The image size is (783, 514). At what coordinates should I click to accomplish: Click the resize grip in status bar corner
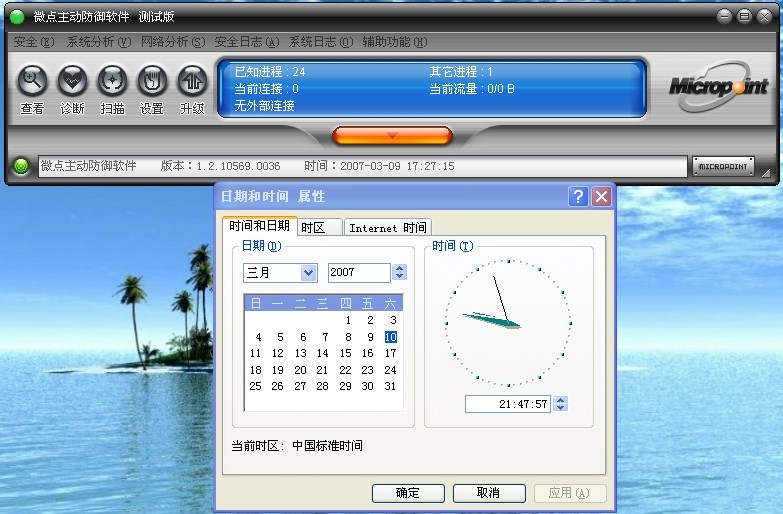[x=766, y=173]
